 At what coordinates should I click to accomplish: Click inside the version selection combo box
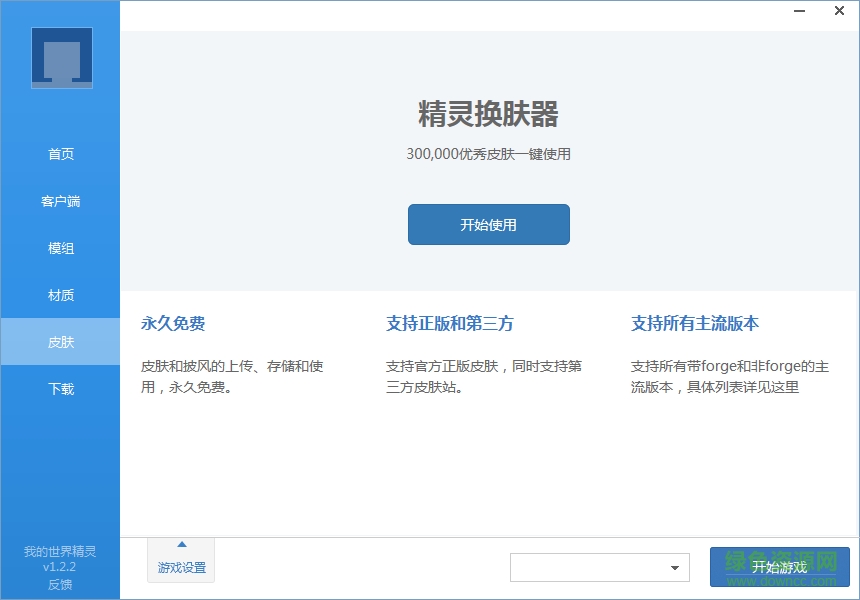590,567
